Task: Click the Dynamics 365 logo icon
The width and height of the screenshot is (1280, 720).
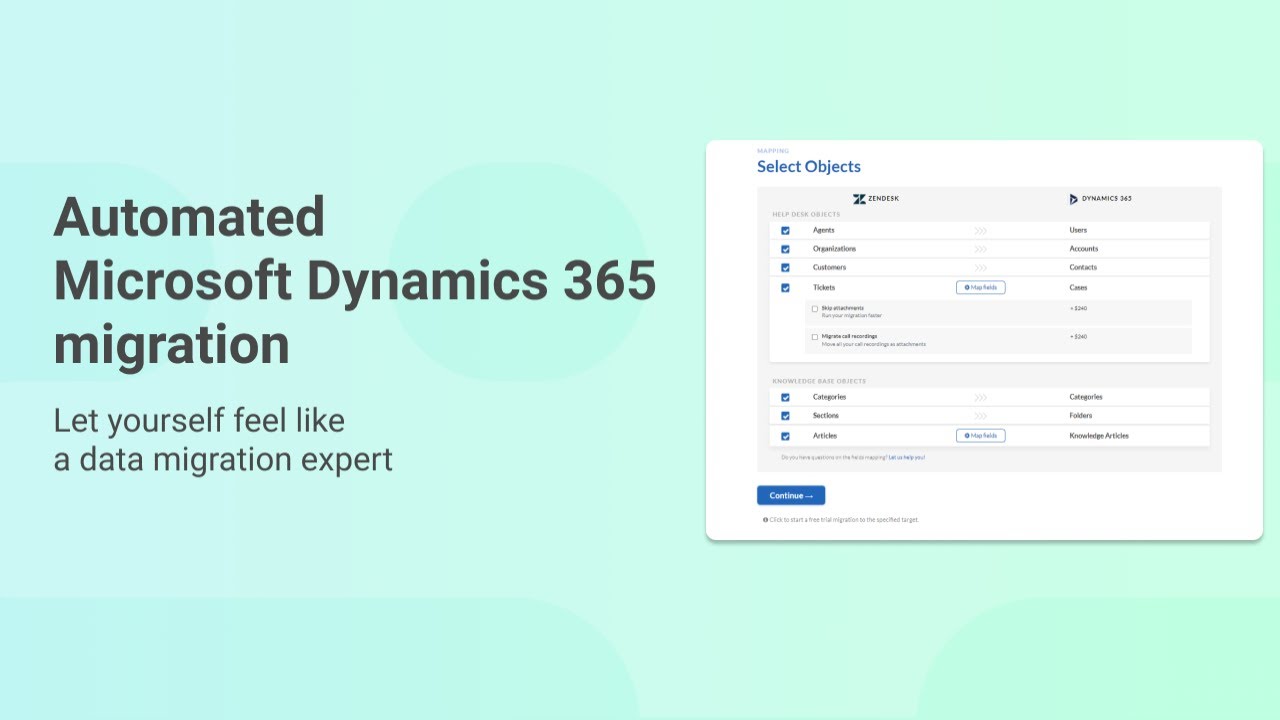Action: point(1074,198)
